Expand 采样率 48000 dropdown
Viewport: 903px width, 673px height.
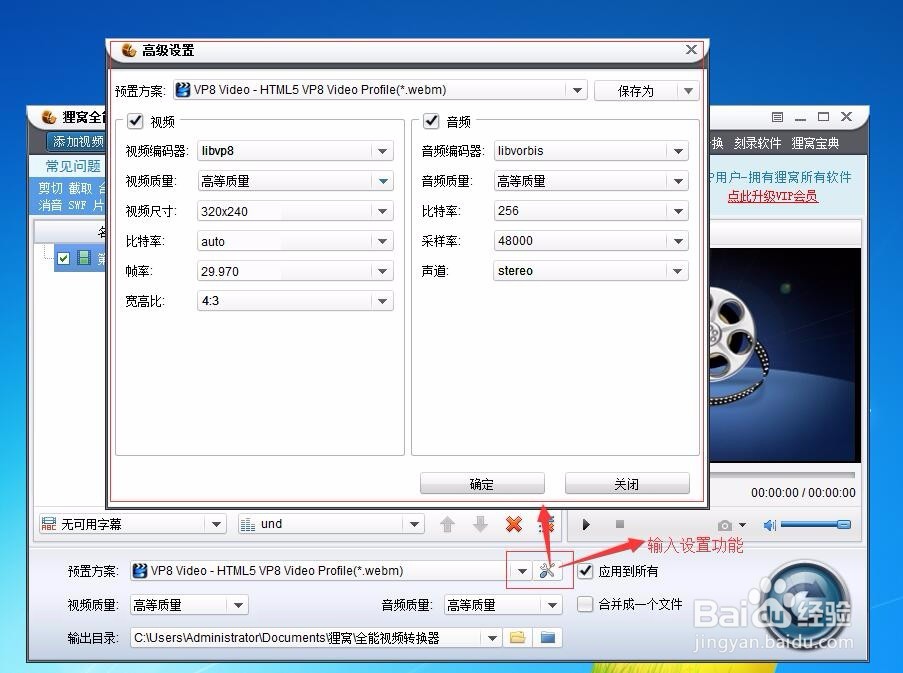click(x=678, y=241)
